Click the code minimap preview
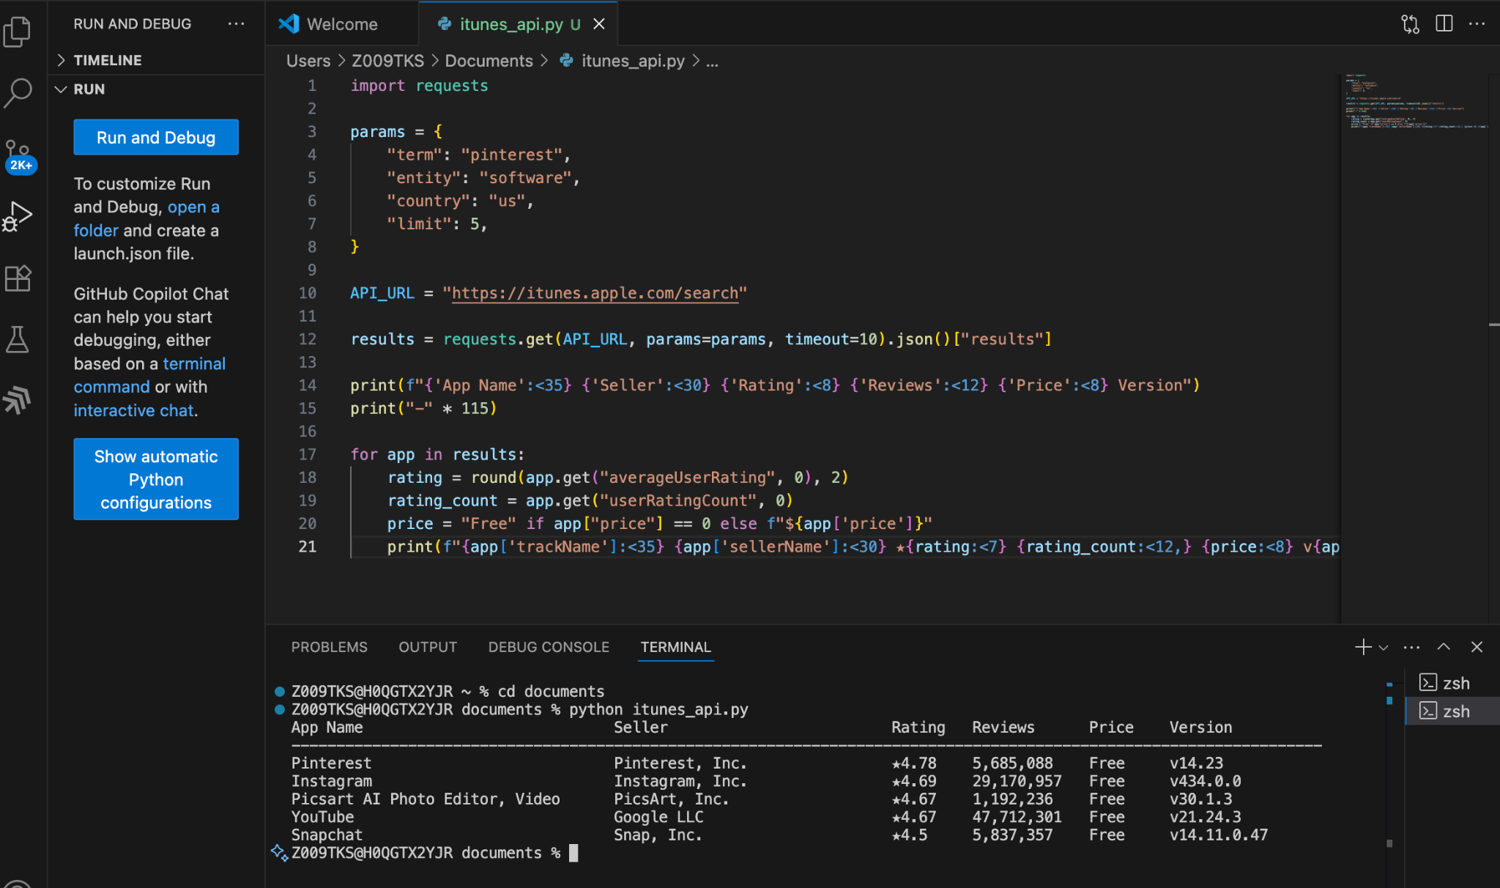 1415,102
